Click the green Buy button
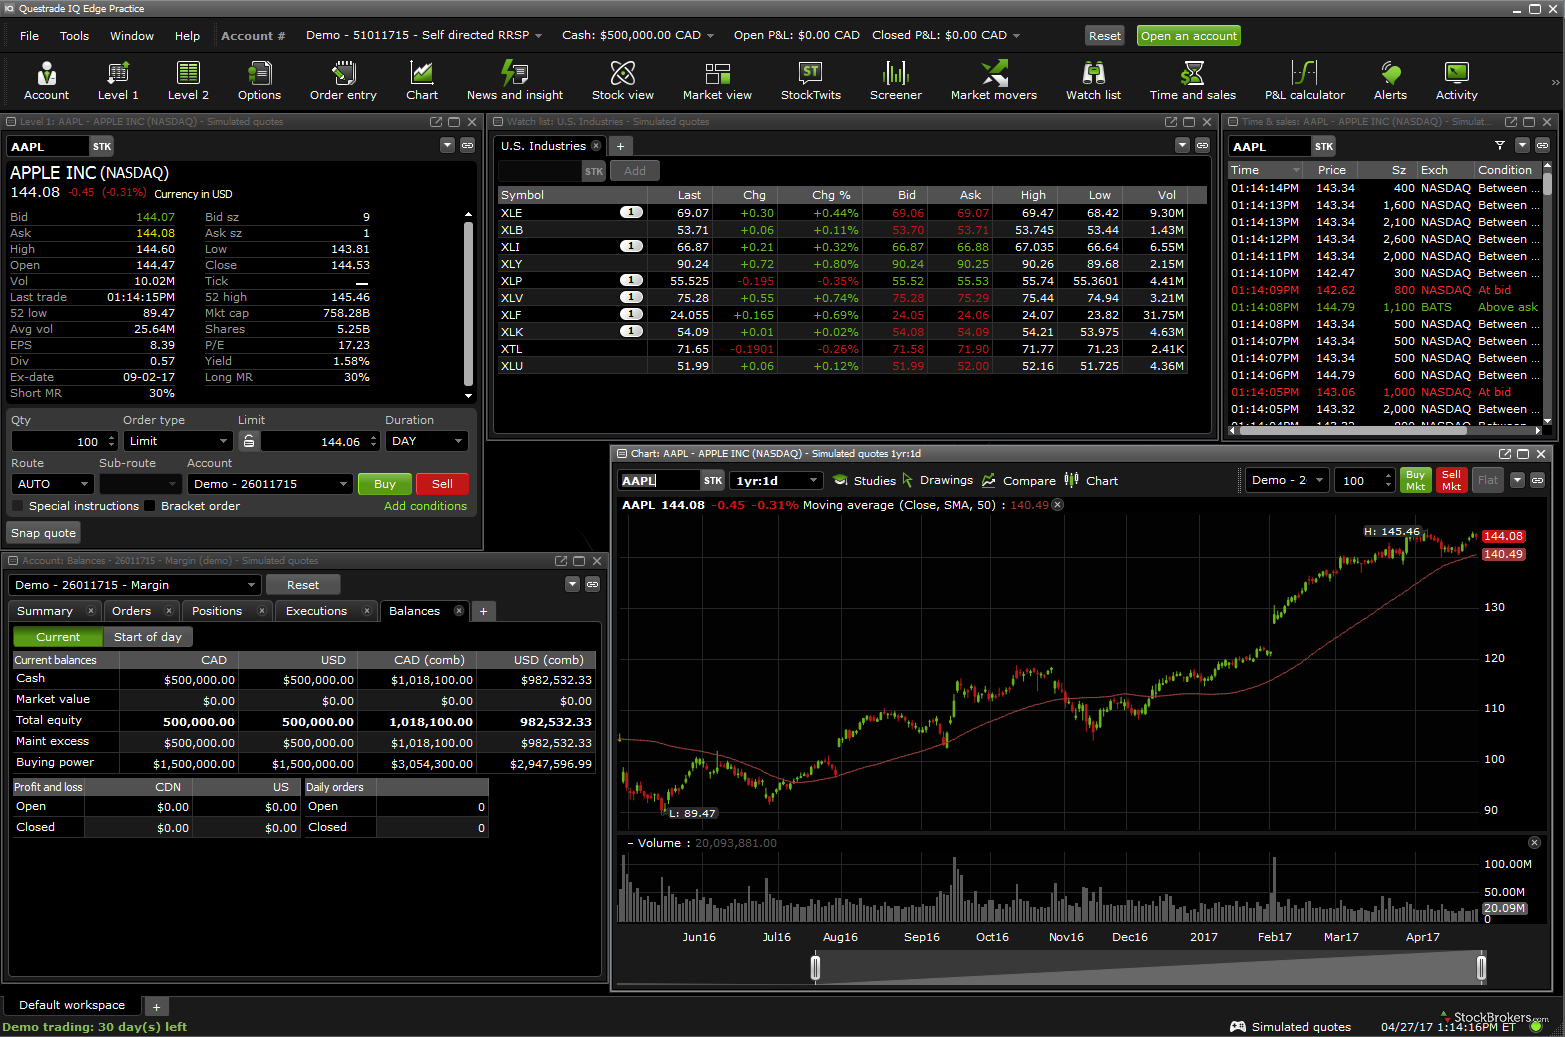This screenshot has height=1037, width=1565. pos(385,484)
